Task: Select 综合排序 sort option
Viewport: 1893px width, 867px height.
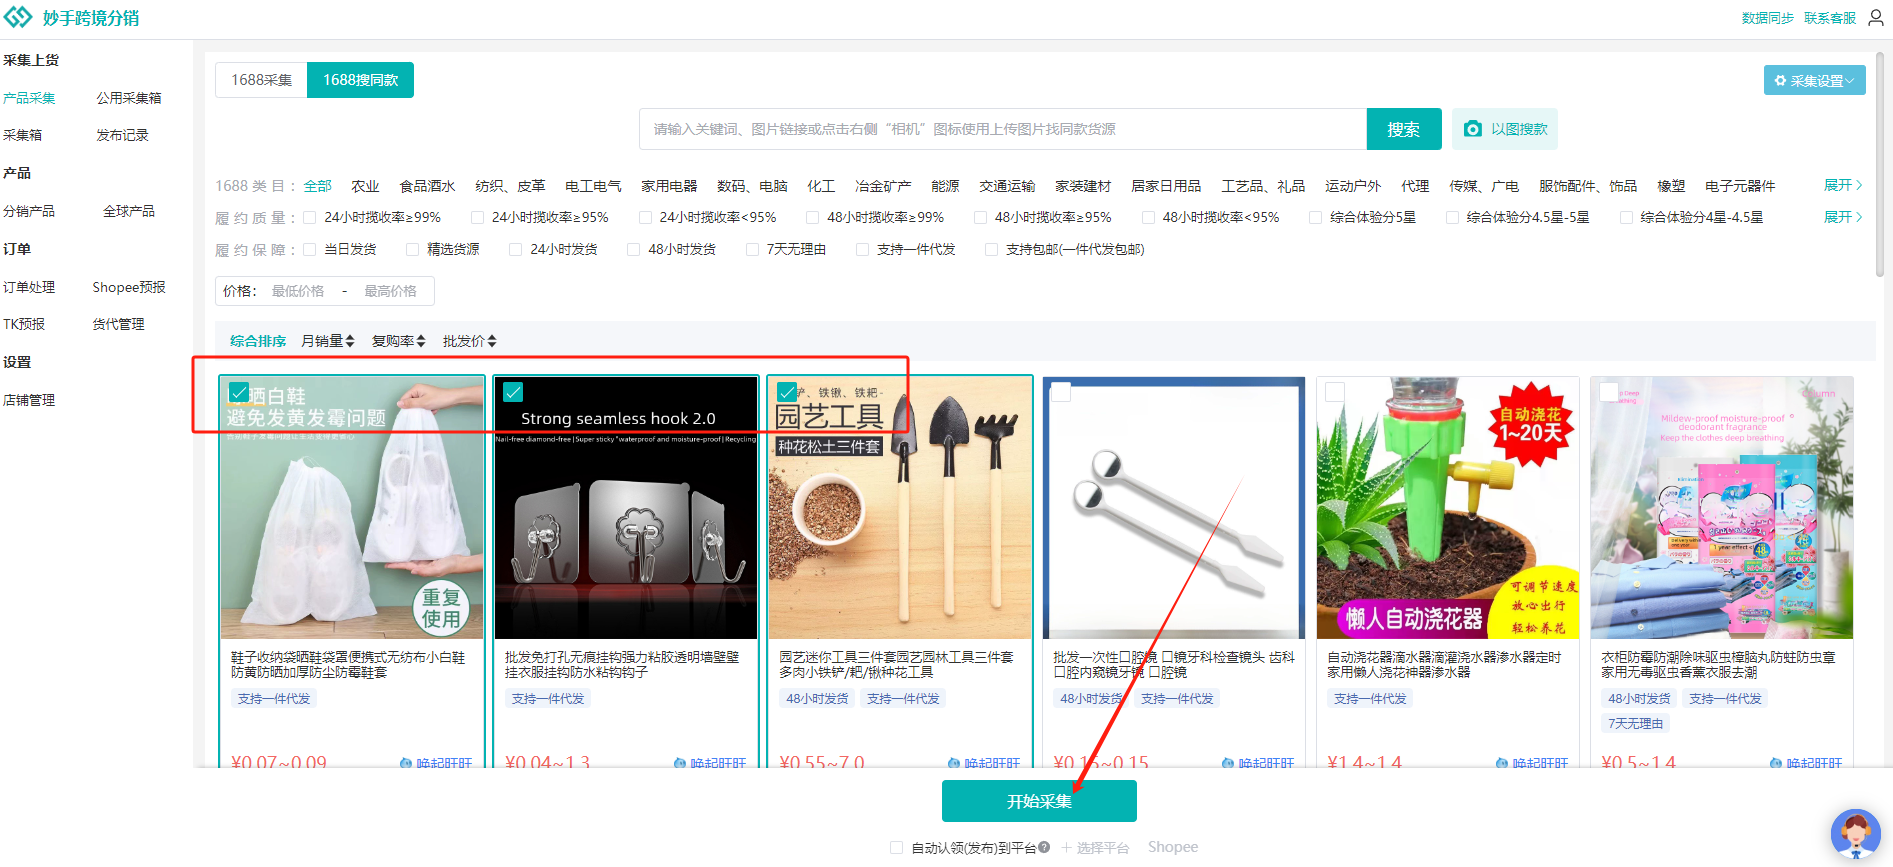Action: [258, 341]
